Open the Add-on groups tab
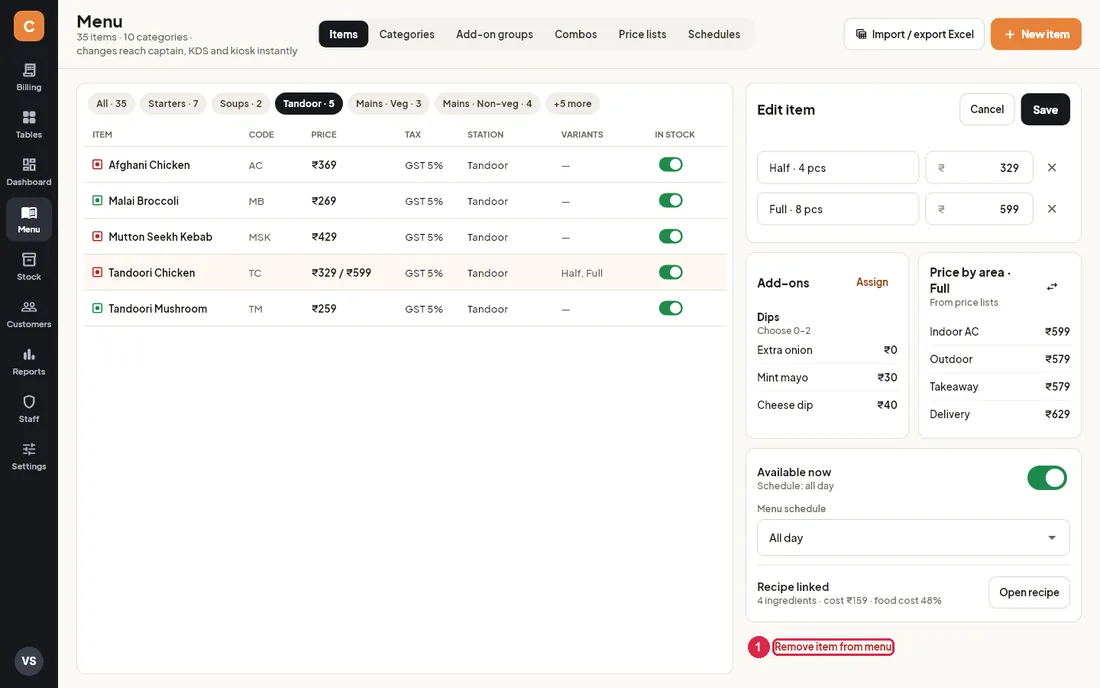This screenshot has height=688, width=1100. click(495, 34)
